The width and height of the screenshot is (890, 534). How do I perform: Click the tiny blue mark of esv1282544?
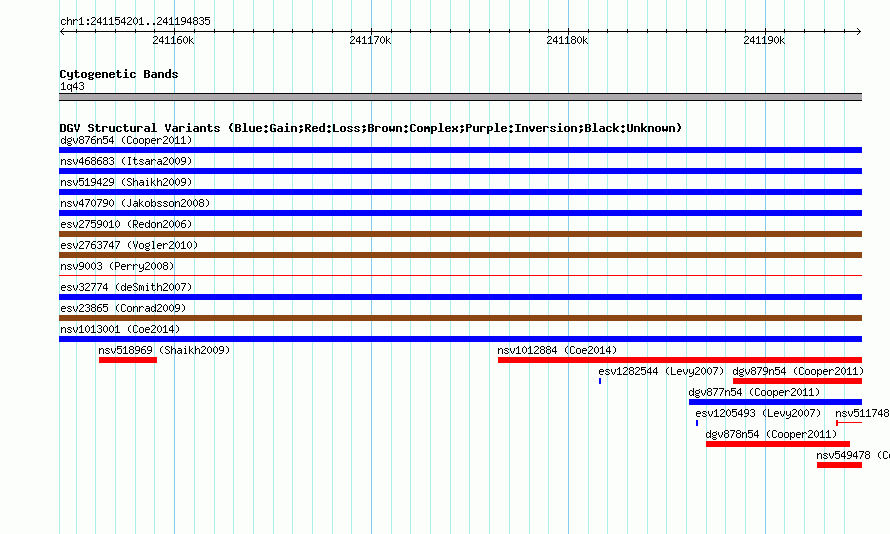(x=600, y=381)
